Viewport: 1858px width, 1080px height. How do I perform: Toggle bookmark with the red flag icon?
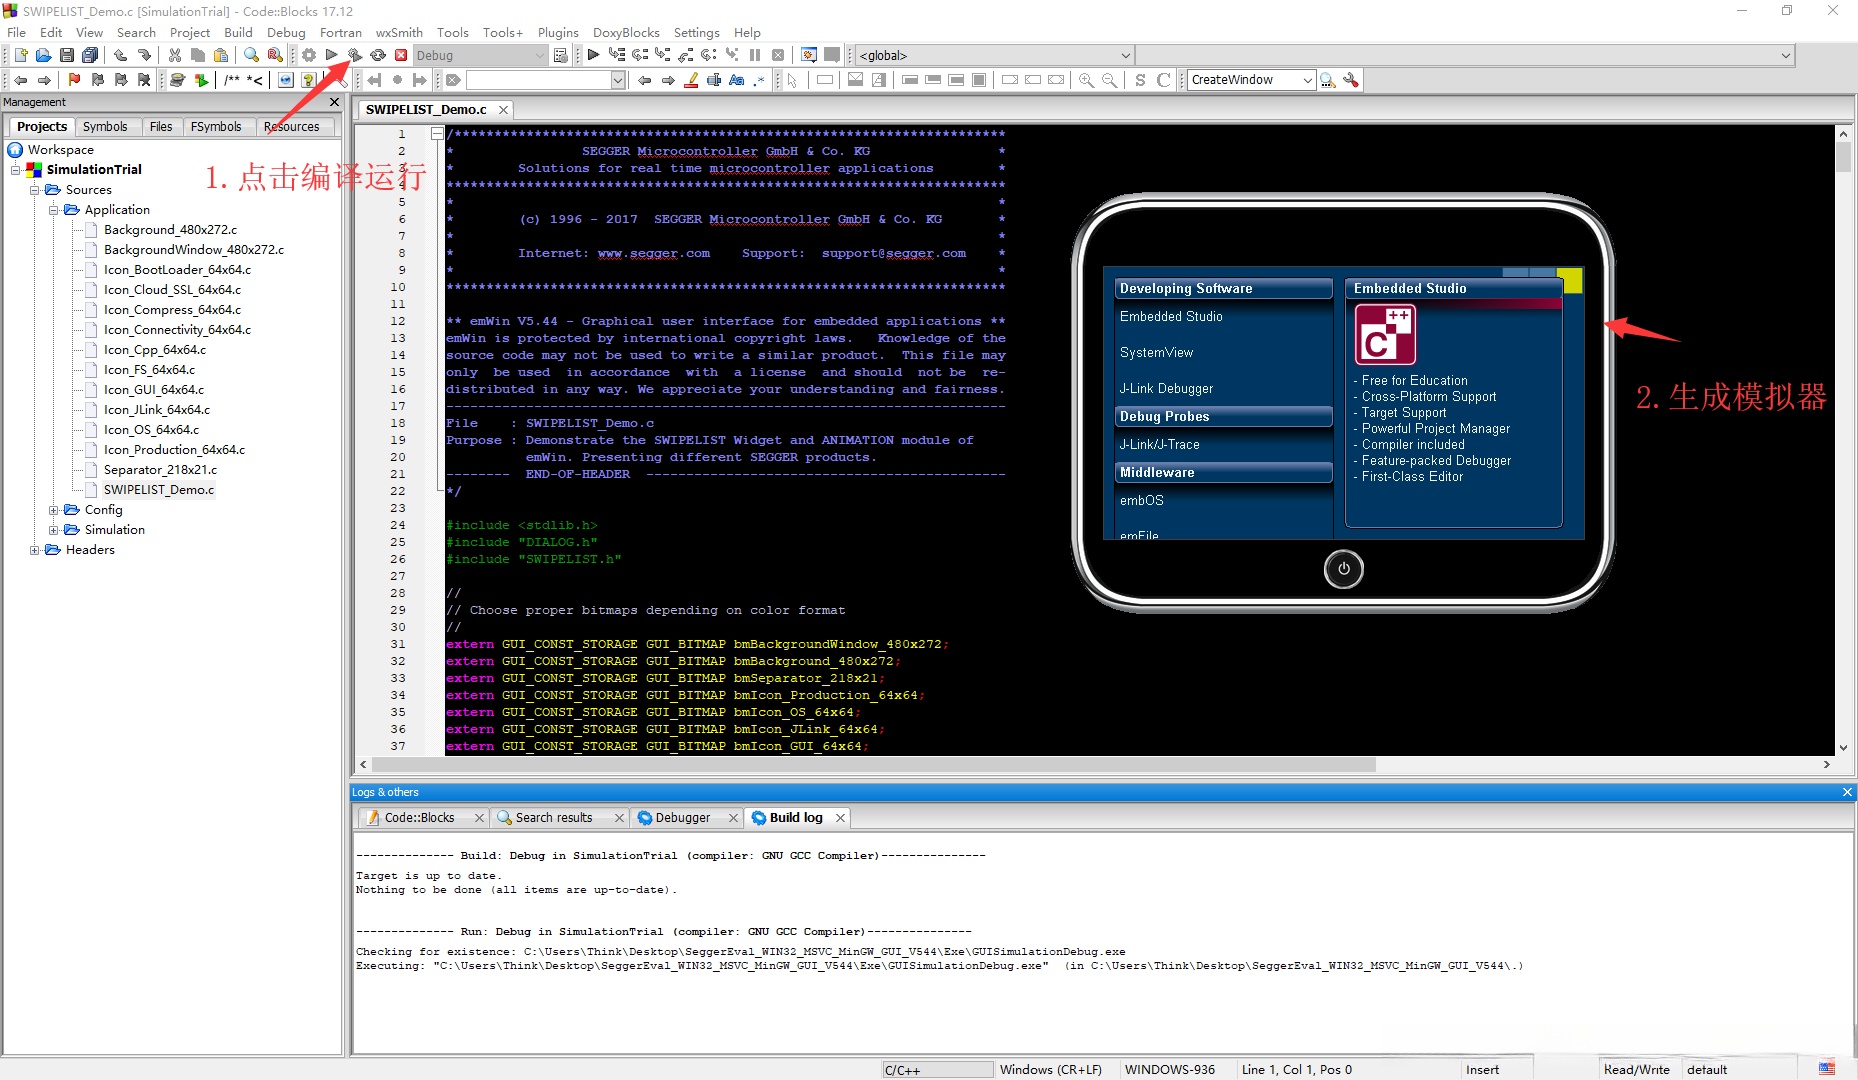pos(74,80)
